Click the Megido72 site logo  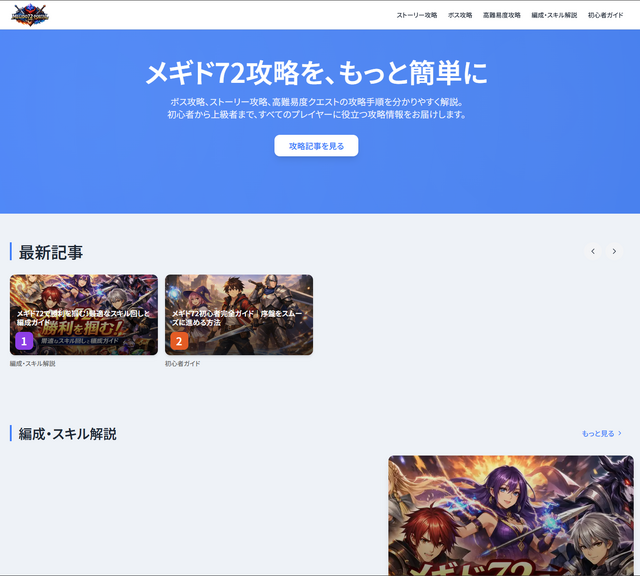[x=30, y=15]
